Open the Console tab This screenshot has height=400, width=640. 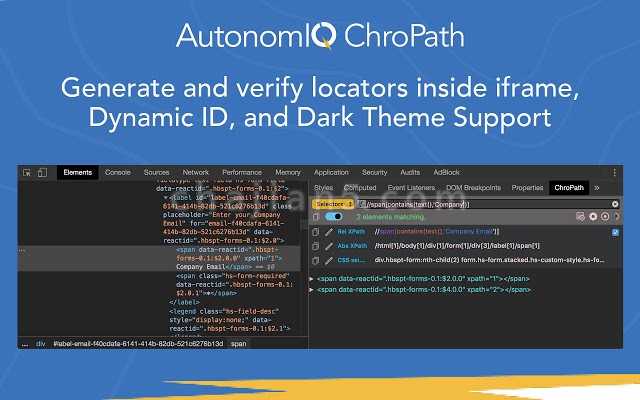coord(118,173)
